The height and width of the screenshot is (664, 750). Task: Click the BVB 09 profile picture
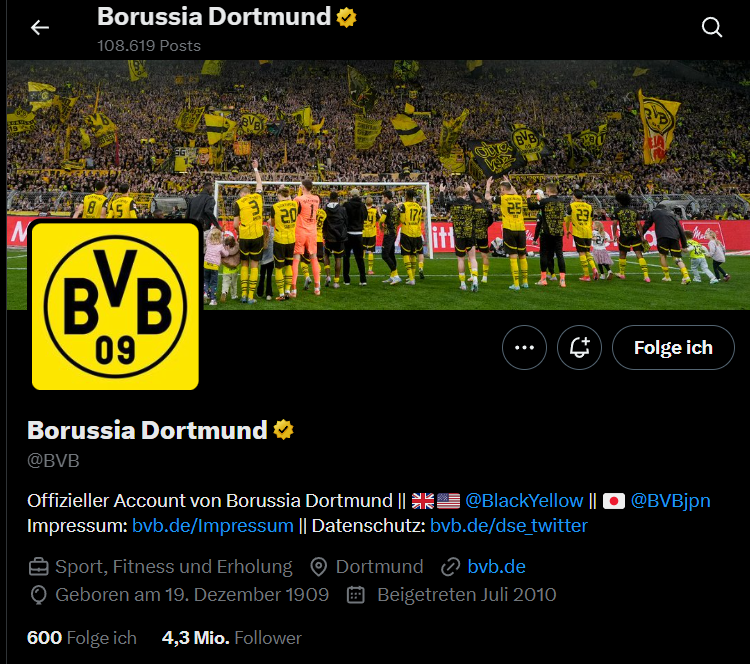[115, 306]
